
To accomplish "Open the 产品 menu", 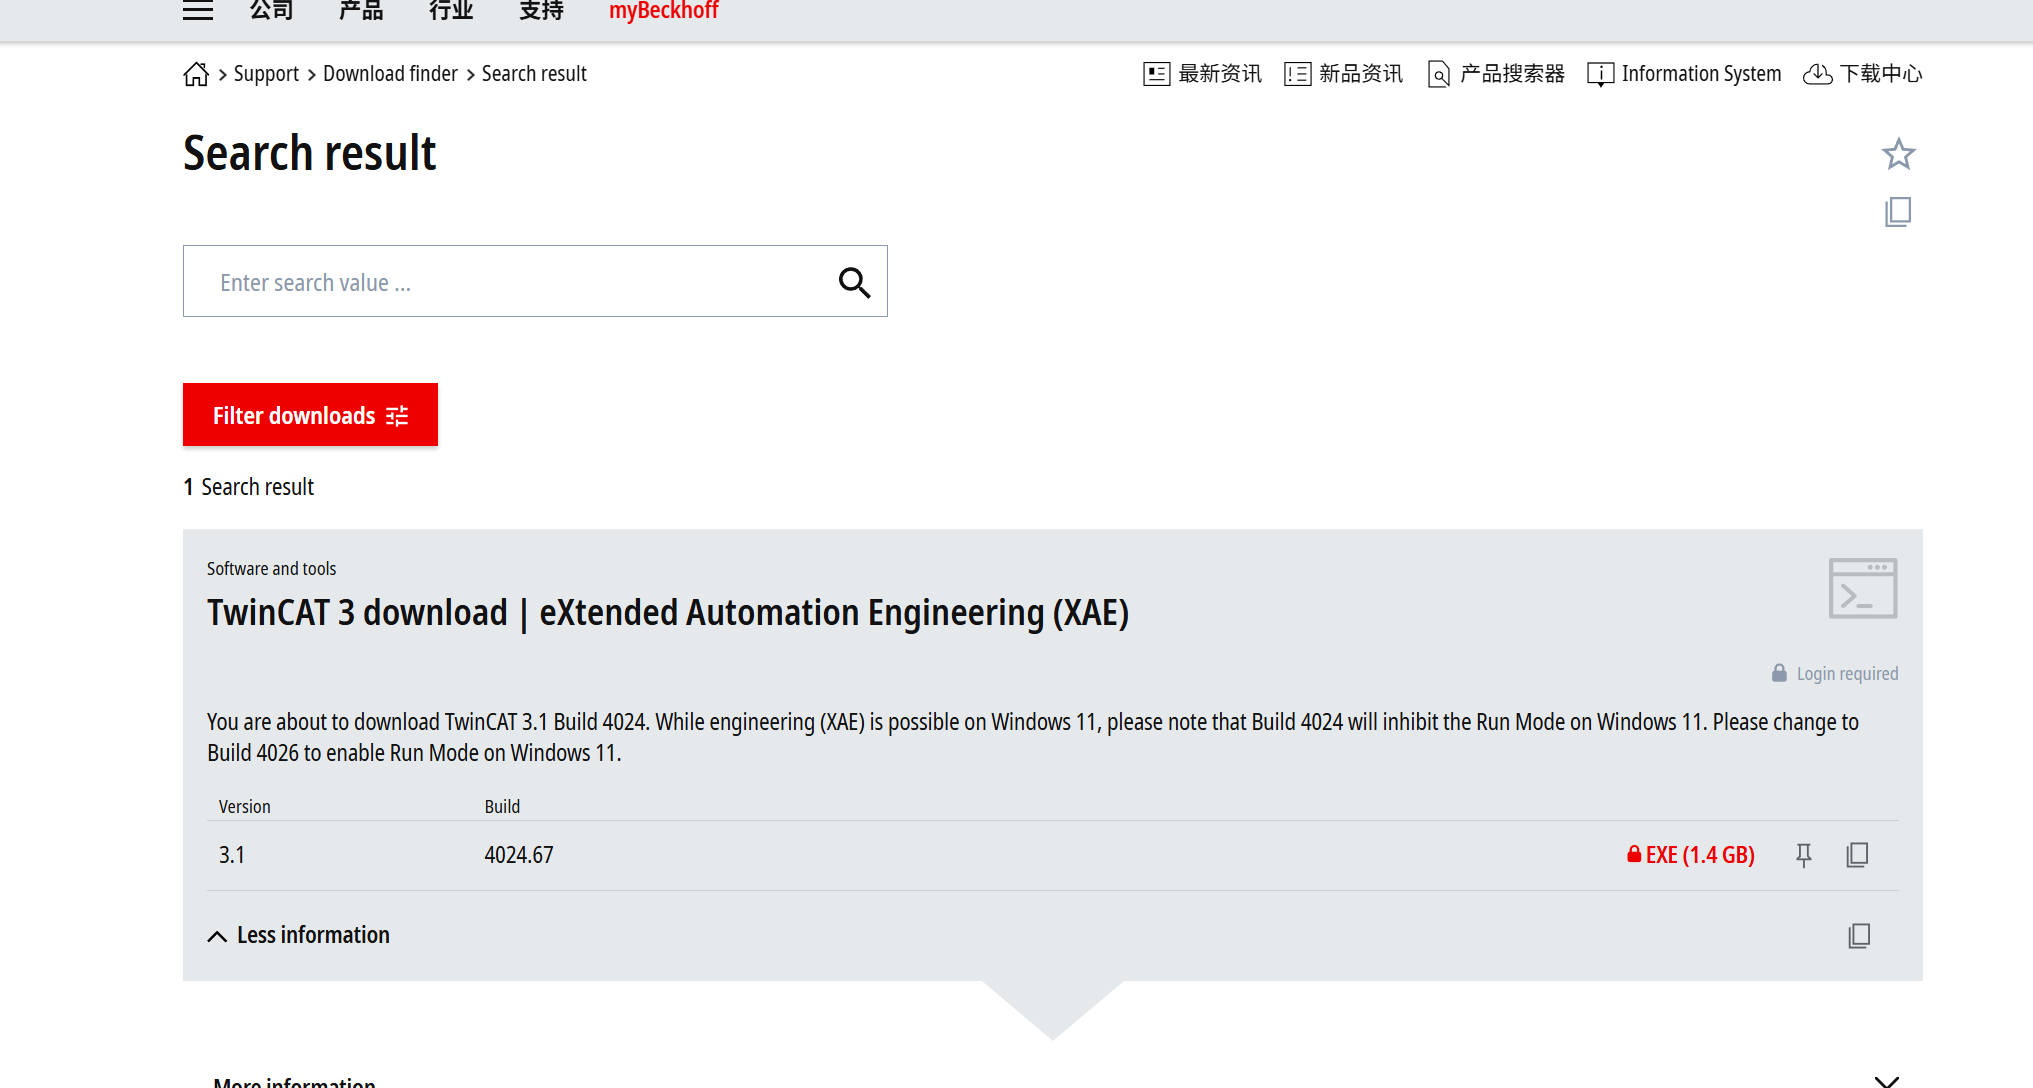I will 361,11.
